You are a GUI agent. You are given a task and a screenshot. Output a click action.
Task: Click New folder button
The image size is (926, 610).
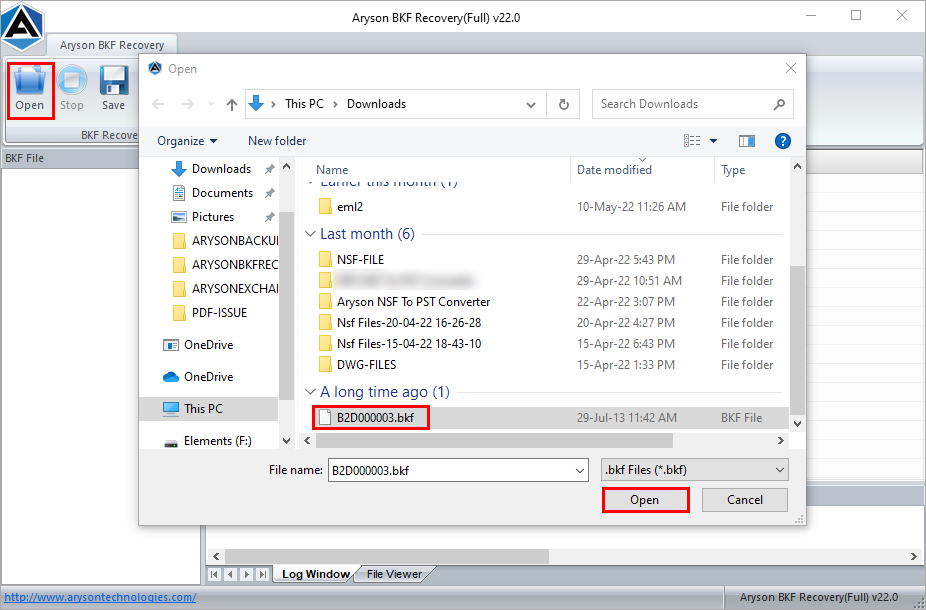click(x=277, y=141)
